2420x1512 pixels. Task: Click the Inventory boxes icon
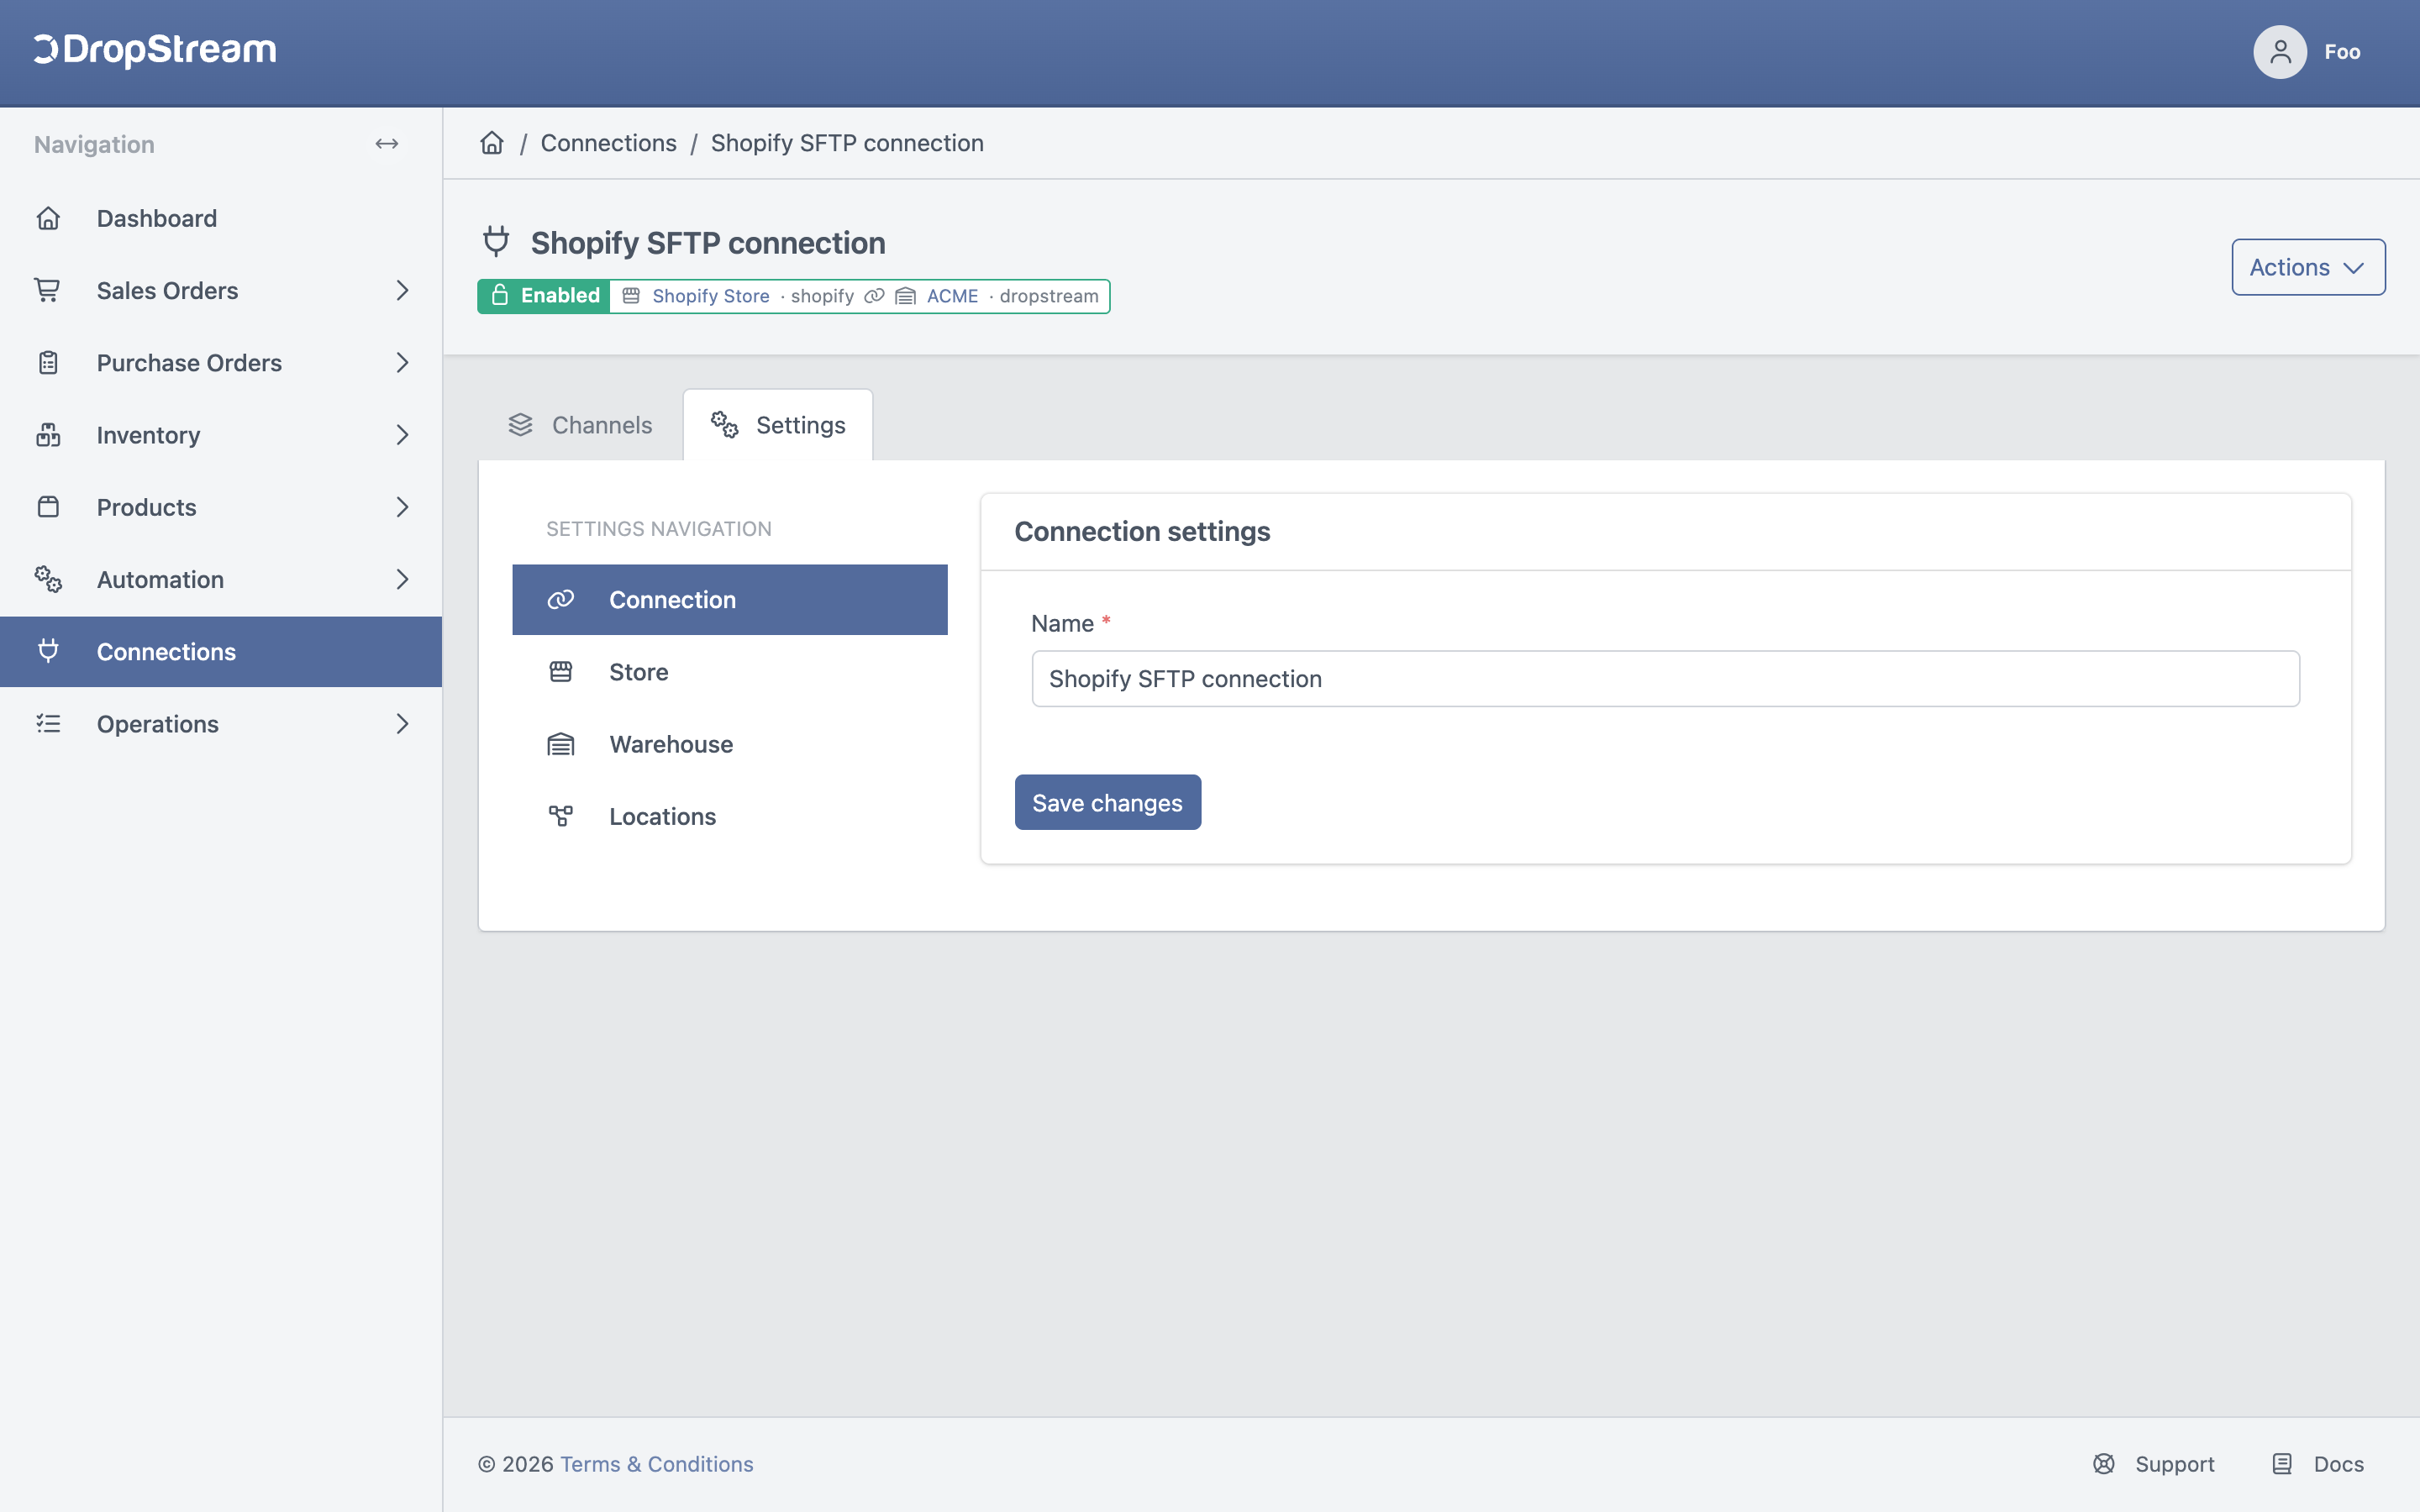tap(48, 435)
